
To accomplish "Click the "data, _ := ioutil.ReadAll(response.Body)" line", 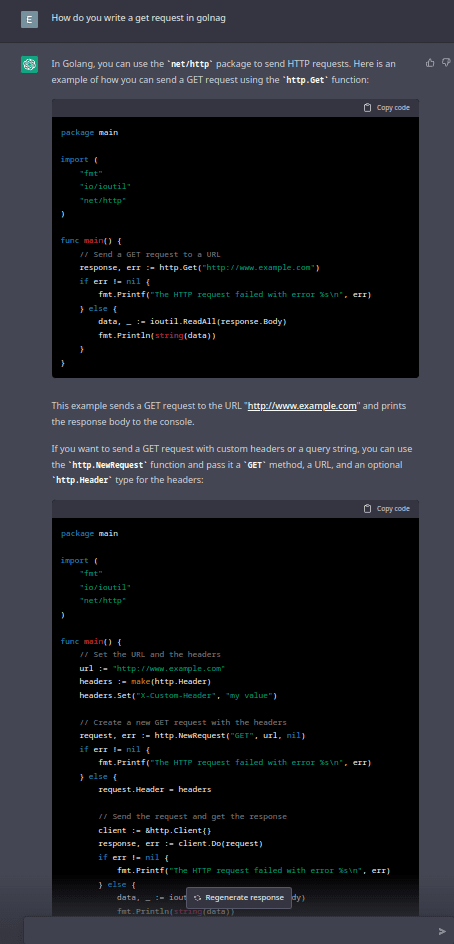I will [x=192, y=321].
